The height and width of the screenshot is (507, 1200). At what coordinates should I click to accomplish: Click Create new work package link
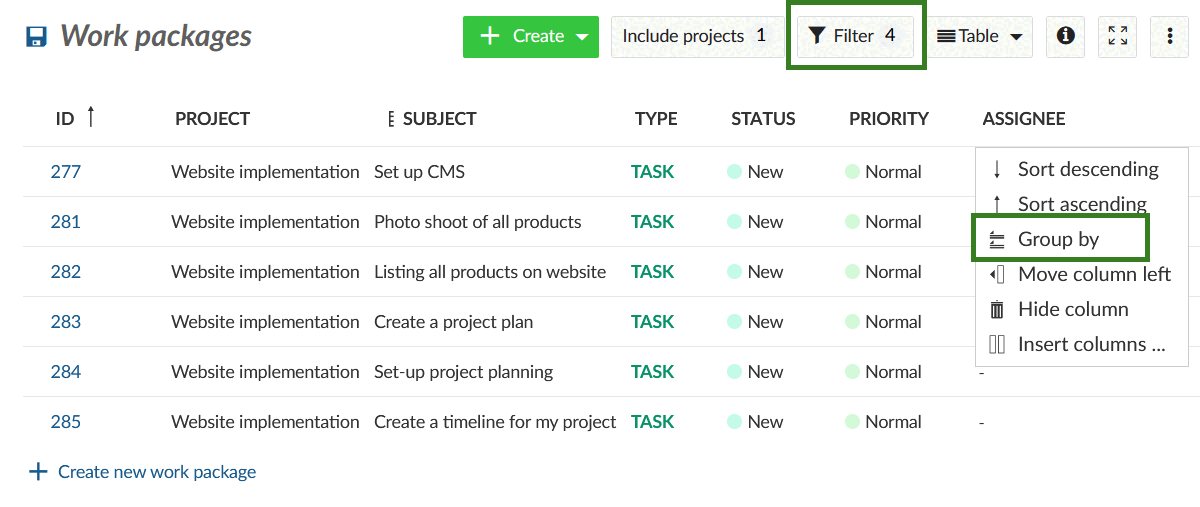[x=157, y=472]
